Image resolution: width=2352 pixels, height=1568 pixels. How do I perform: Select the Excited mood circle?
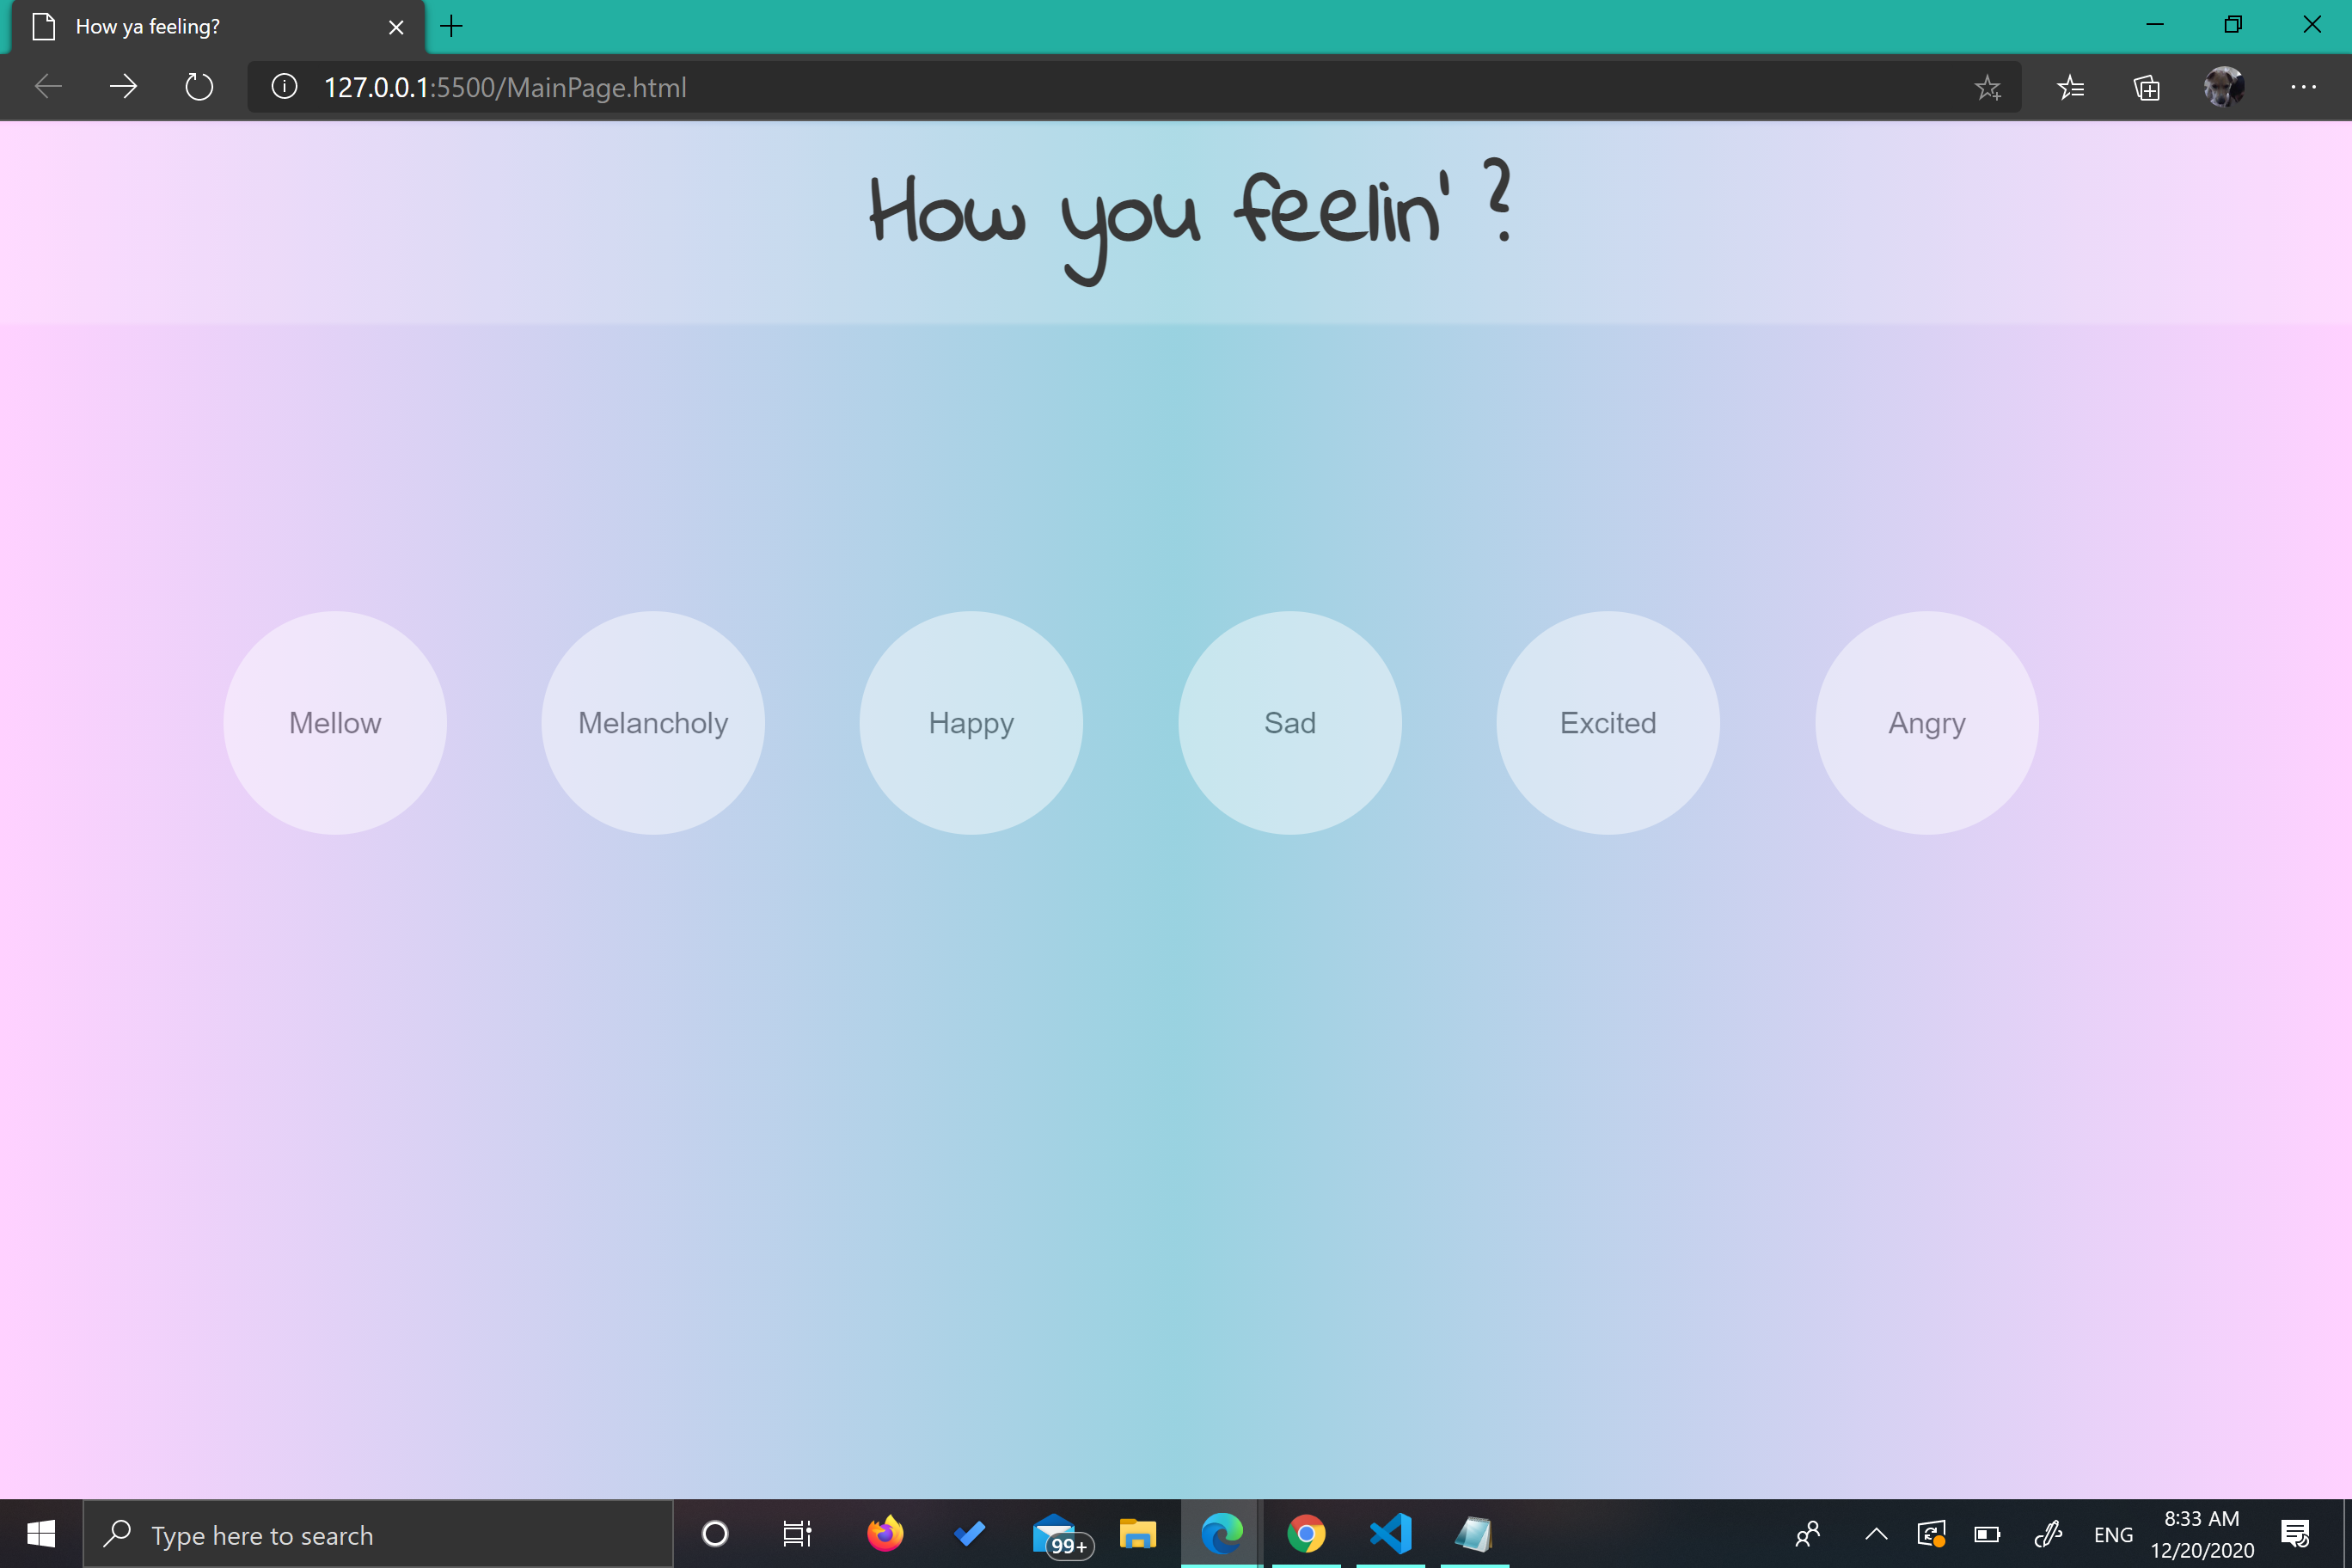click(x=1608, y=723)
